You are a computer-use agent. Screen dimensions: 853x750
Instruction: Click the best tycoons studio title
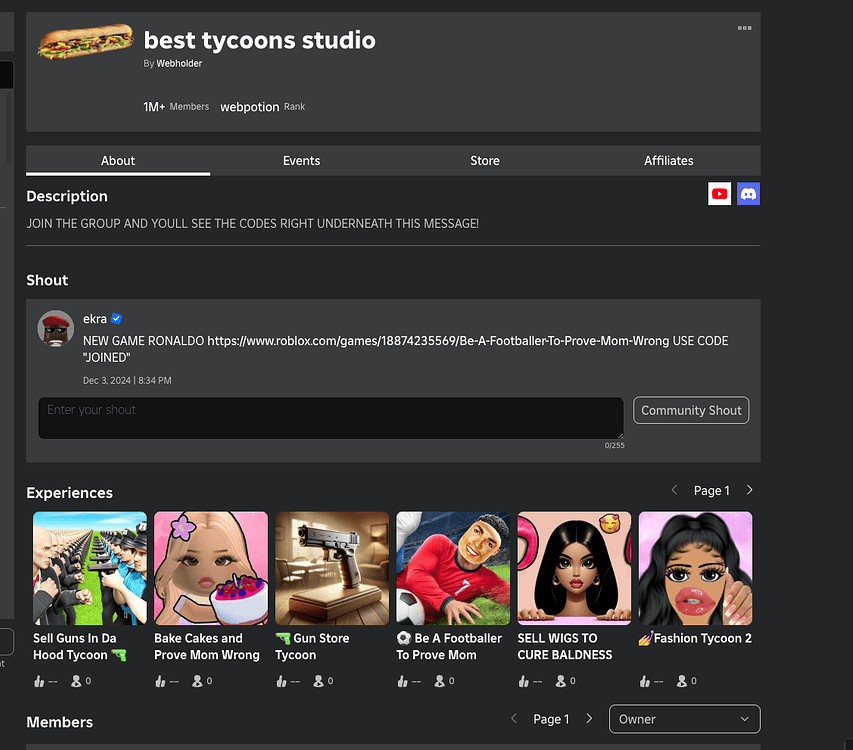click(x=259, y=40)
